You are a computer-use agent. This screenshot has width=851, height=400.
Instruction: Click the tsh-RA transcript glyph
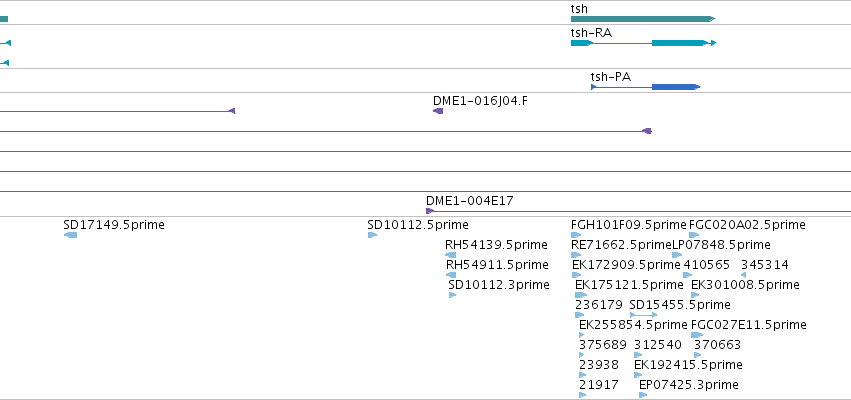[644, 43]
